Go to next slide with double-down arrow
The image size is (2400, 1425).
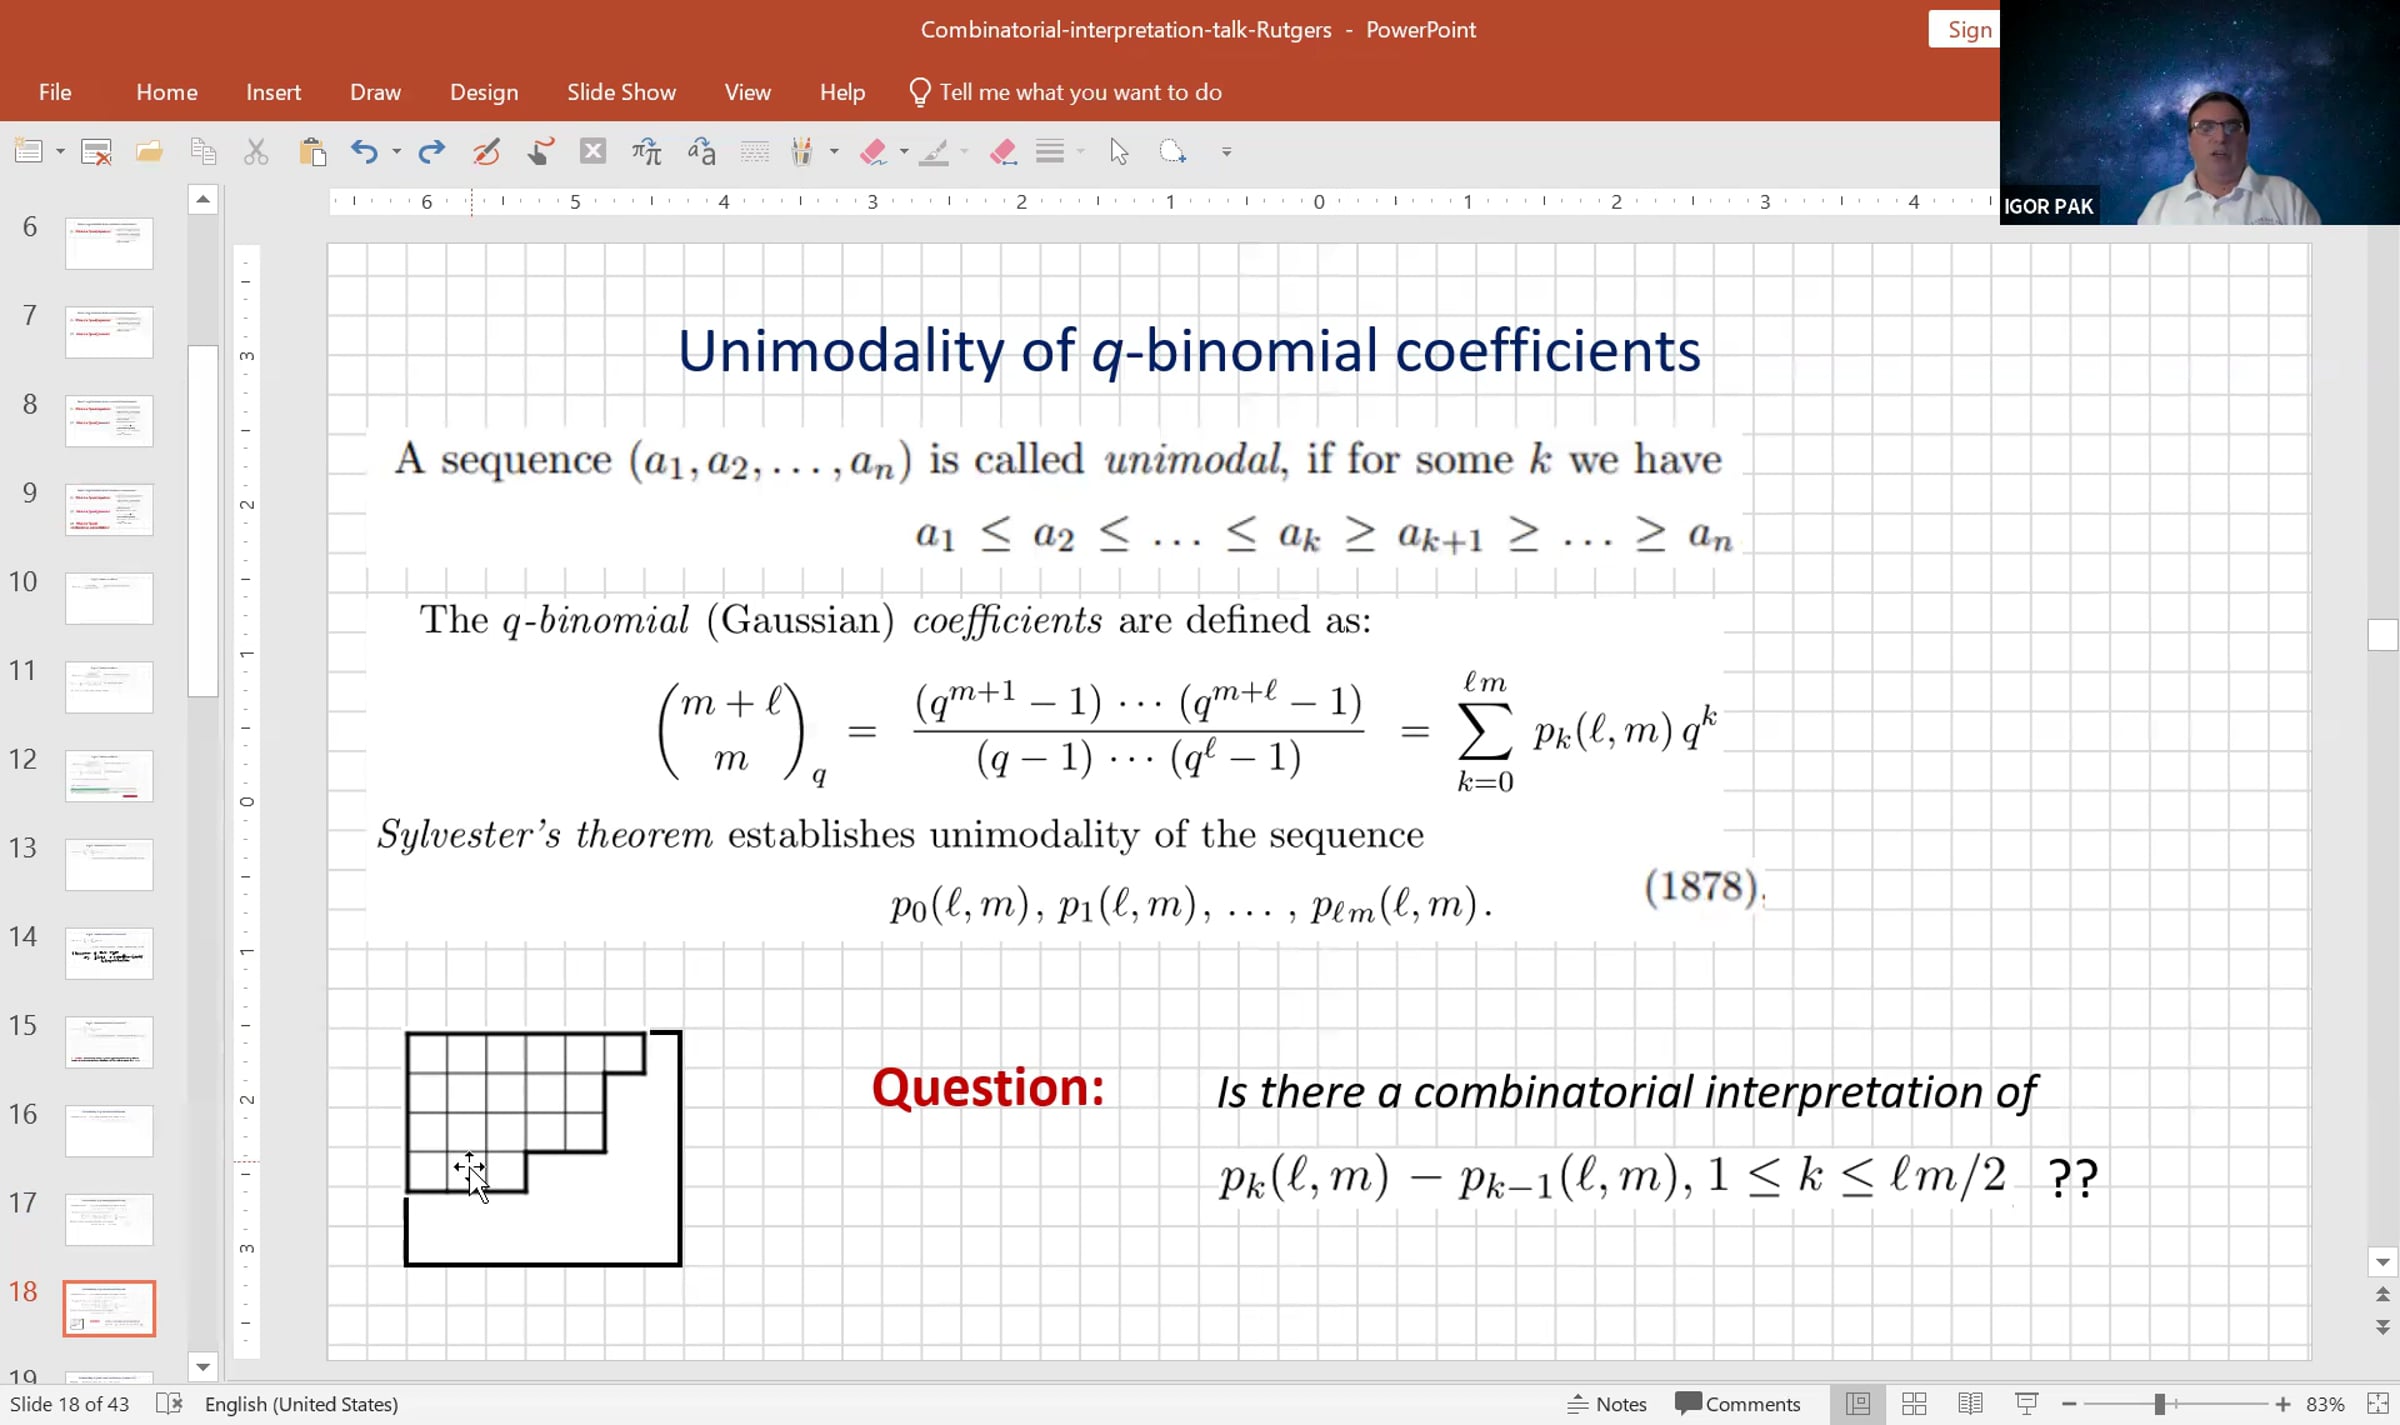click(x=2383, y=1327)
